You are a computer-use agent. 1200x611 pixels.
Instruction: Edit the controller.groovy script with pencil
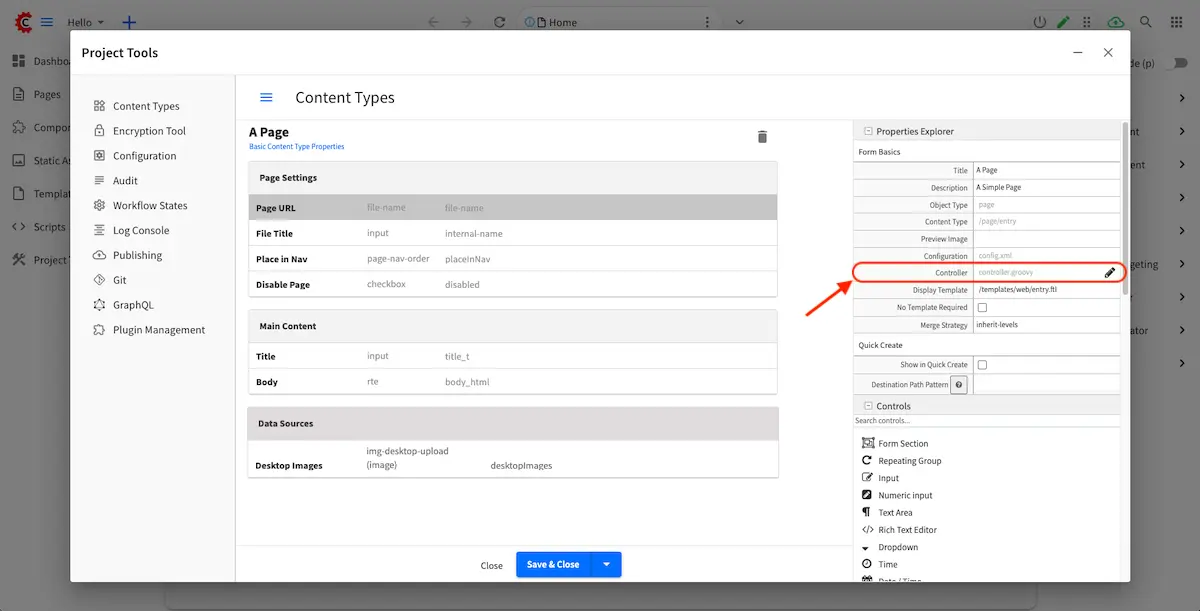click(1109, 273)
